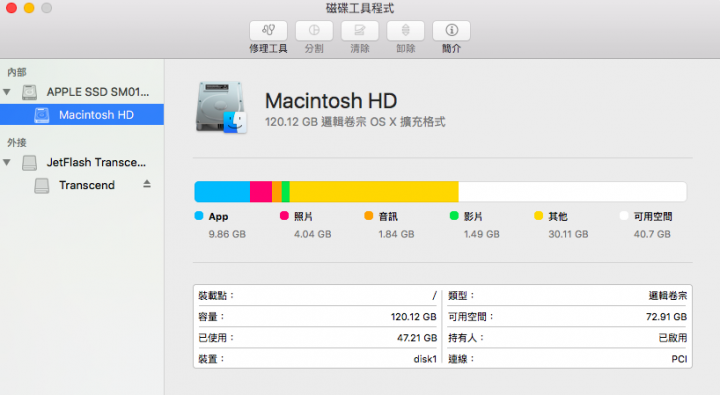Click the 卸除 unmount toolbar icon
Image resolution: width=720 pixels, height=395 pixels.
pos(405,30)
